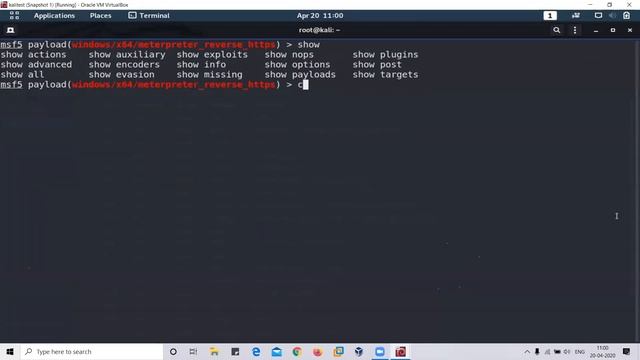Viewport: 640px width, 360px height.
Task: Click the 'show advanced' completion text
Action: point(36,64)
